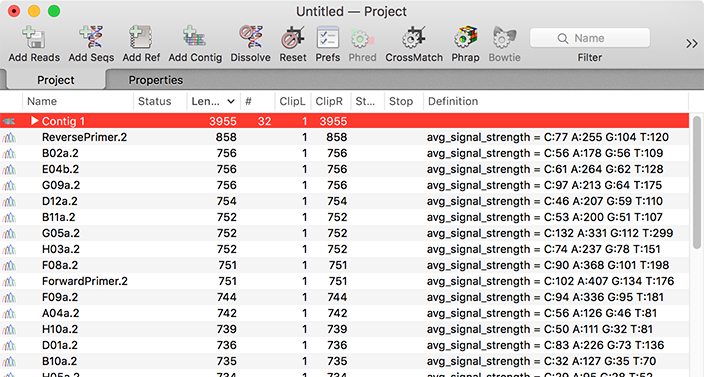Viewport: 704px width, 377px height.
Task: Click chromatogram icon for G05a.2
Action: point(9,233)
